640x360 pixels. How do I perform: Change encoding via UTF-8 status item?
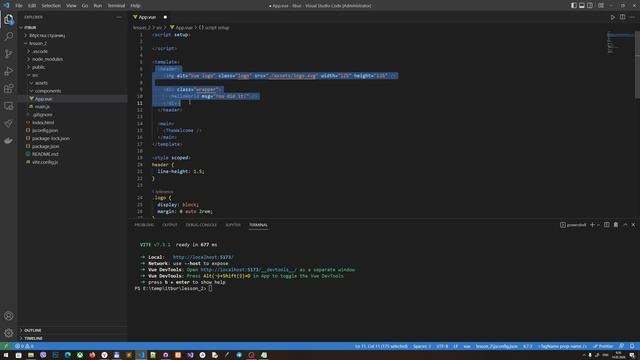click(442, 346)
